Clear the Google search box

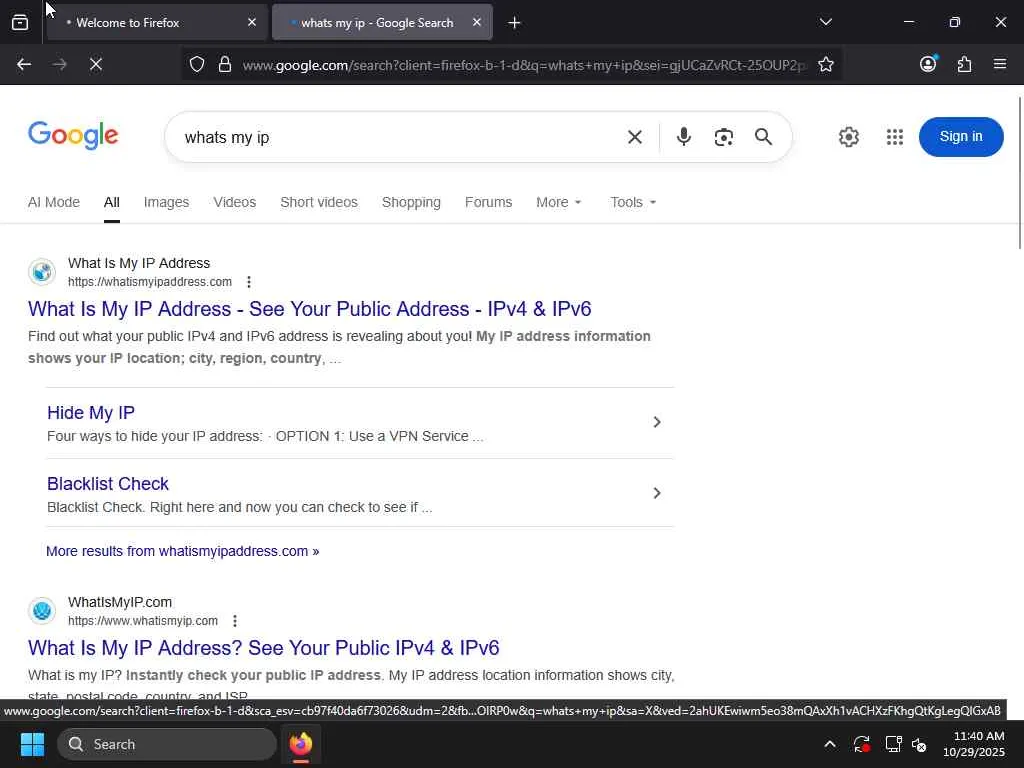pos(635,137)
